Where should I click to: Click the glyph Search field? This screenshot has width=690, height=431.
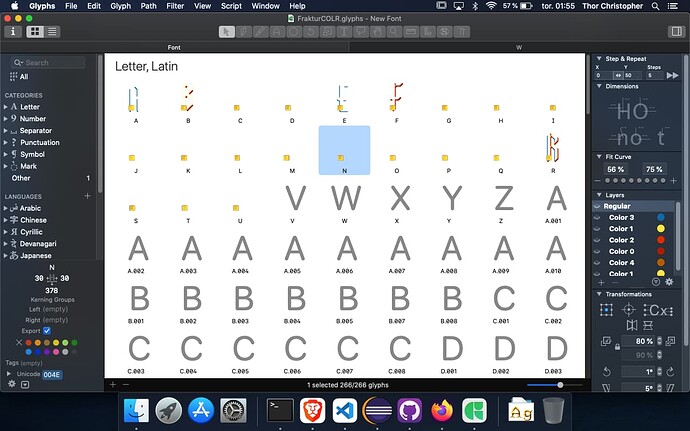coord(48,63)
